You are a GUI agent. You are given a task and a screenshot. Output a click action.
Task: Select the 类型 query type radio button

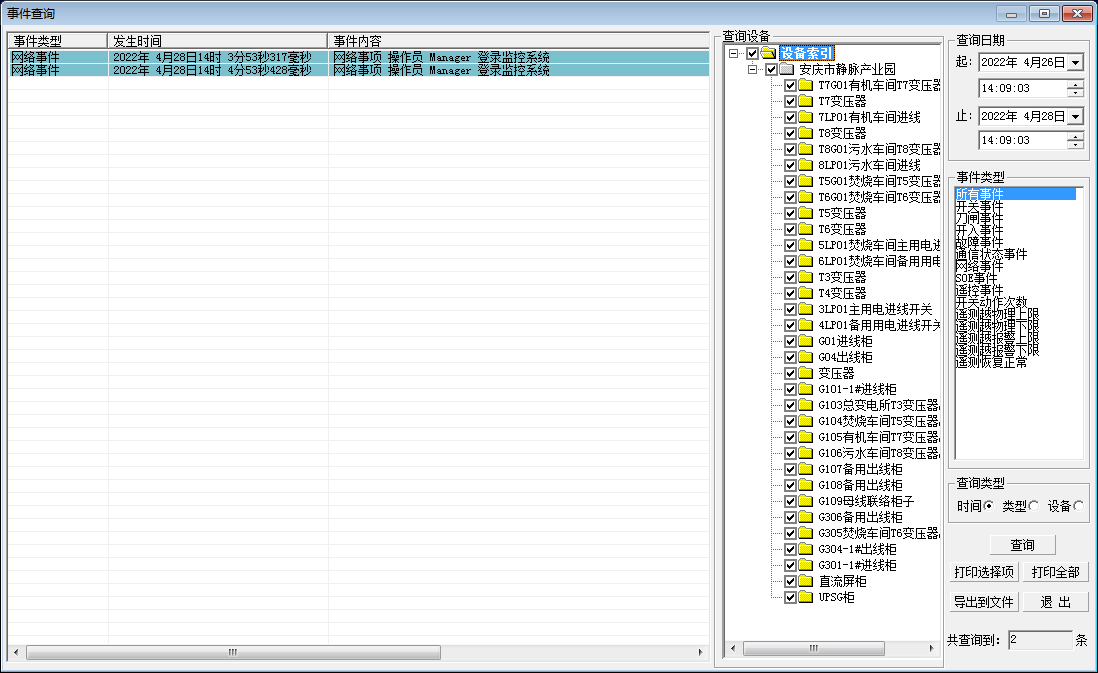click(1034, 506)
